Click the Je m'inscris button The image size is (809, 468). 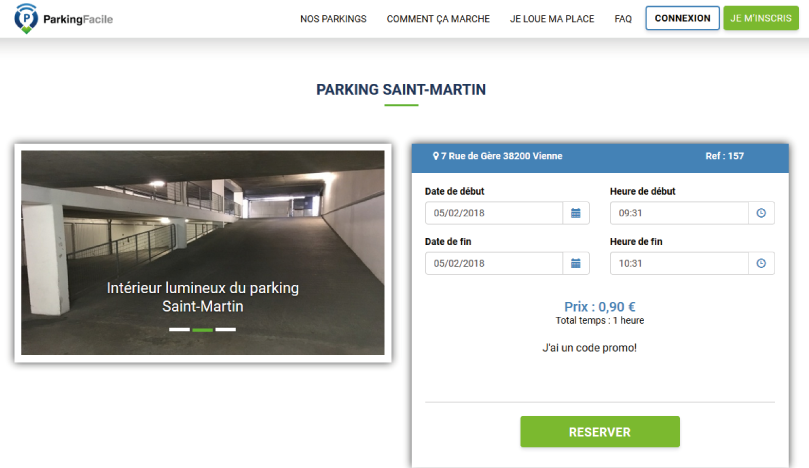[761, 18]
